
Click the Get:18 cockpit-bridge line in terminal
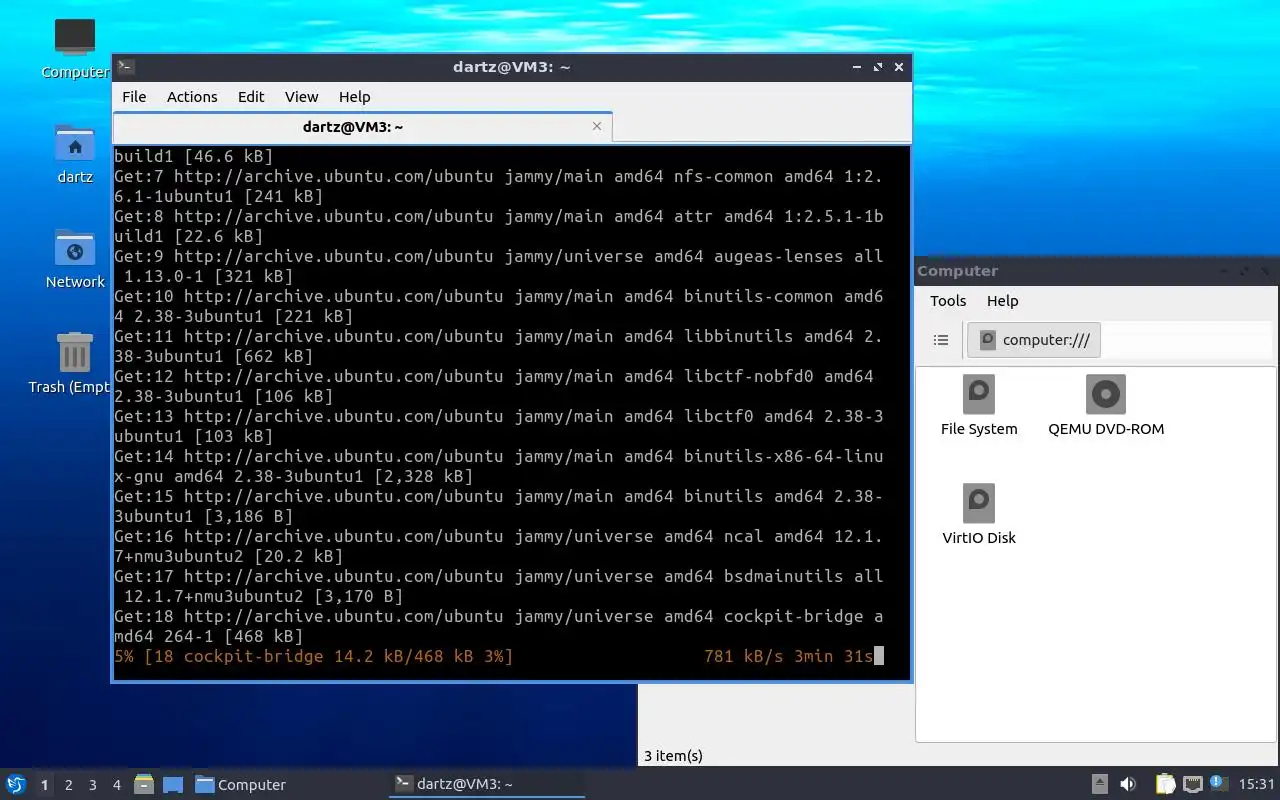[499, 626]
